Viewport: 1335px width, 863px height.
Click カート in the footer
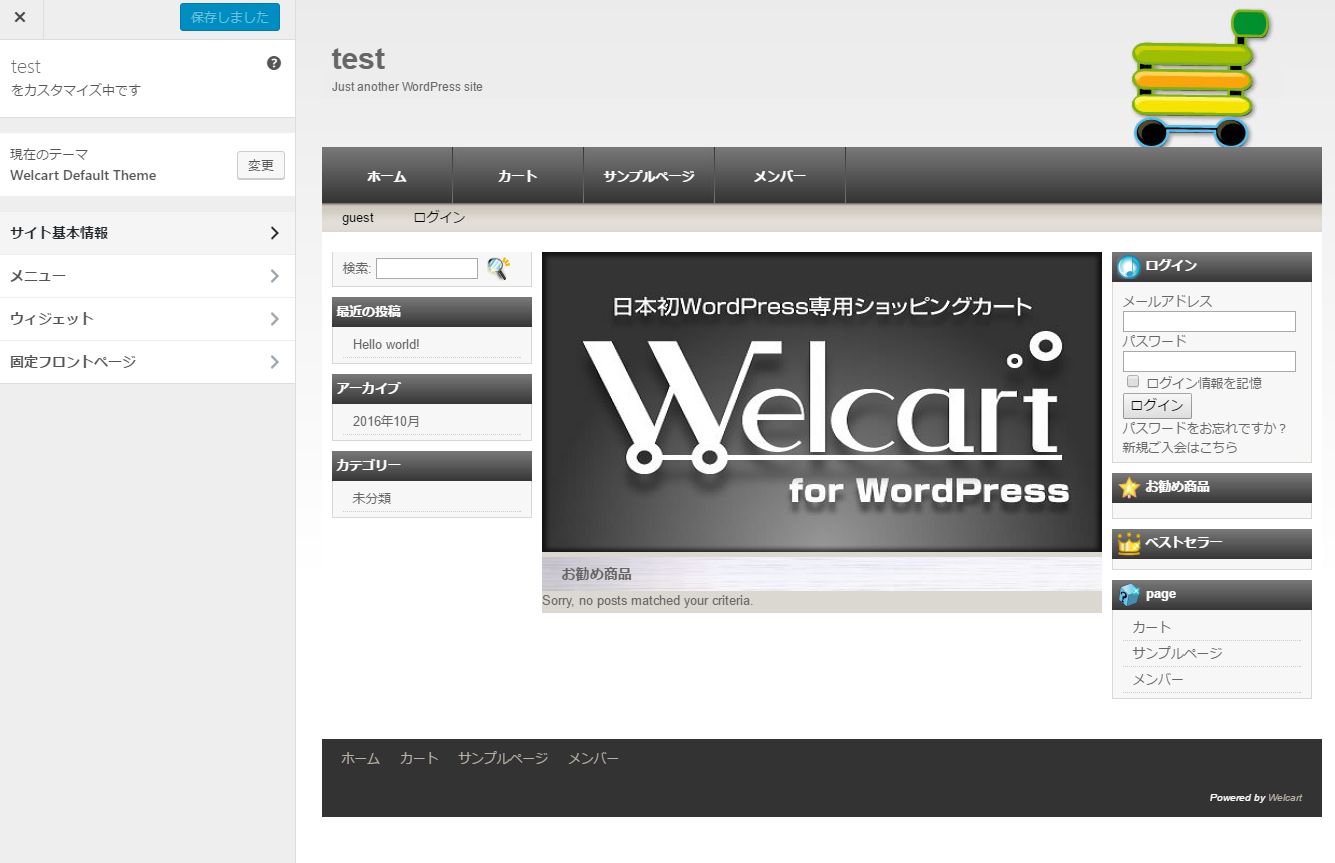click(x=419, y=758)
